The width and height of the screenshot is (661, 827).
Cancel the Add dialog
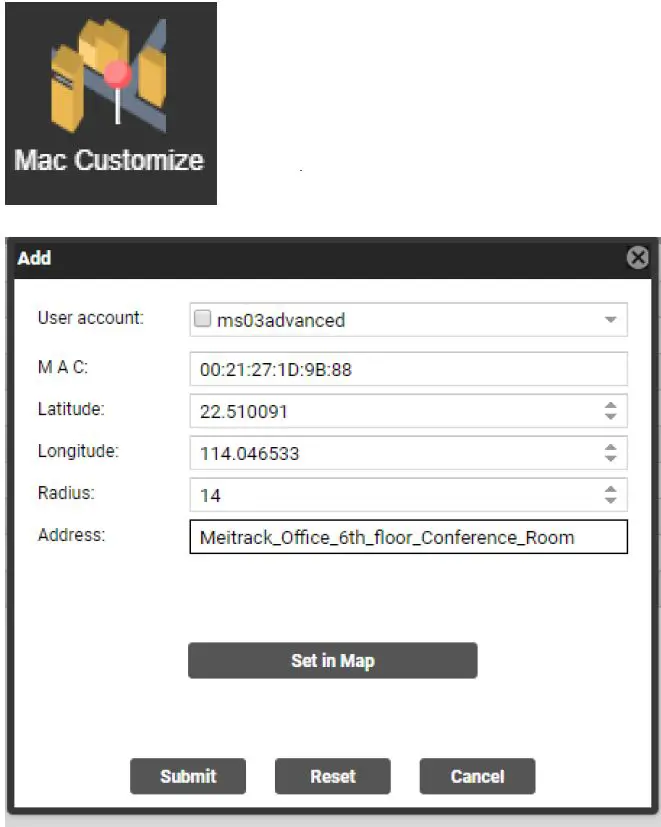pos(477,776)
